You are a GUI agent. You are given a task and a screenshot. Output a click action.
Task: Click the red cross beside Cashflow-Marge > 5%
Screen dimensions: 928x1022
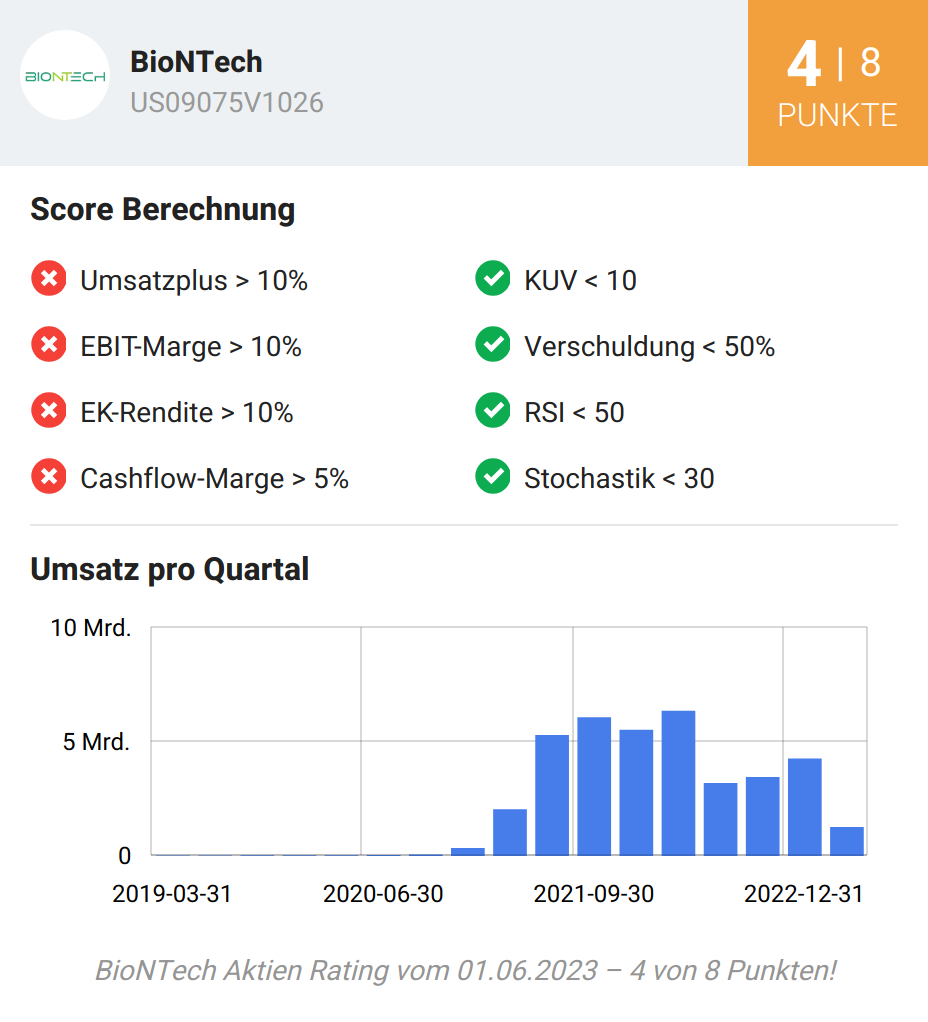(x=49, y=476)
